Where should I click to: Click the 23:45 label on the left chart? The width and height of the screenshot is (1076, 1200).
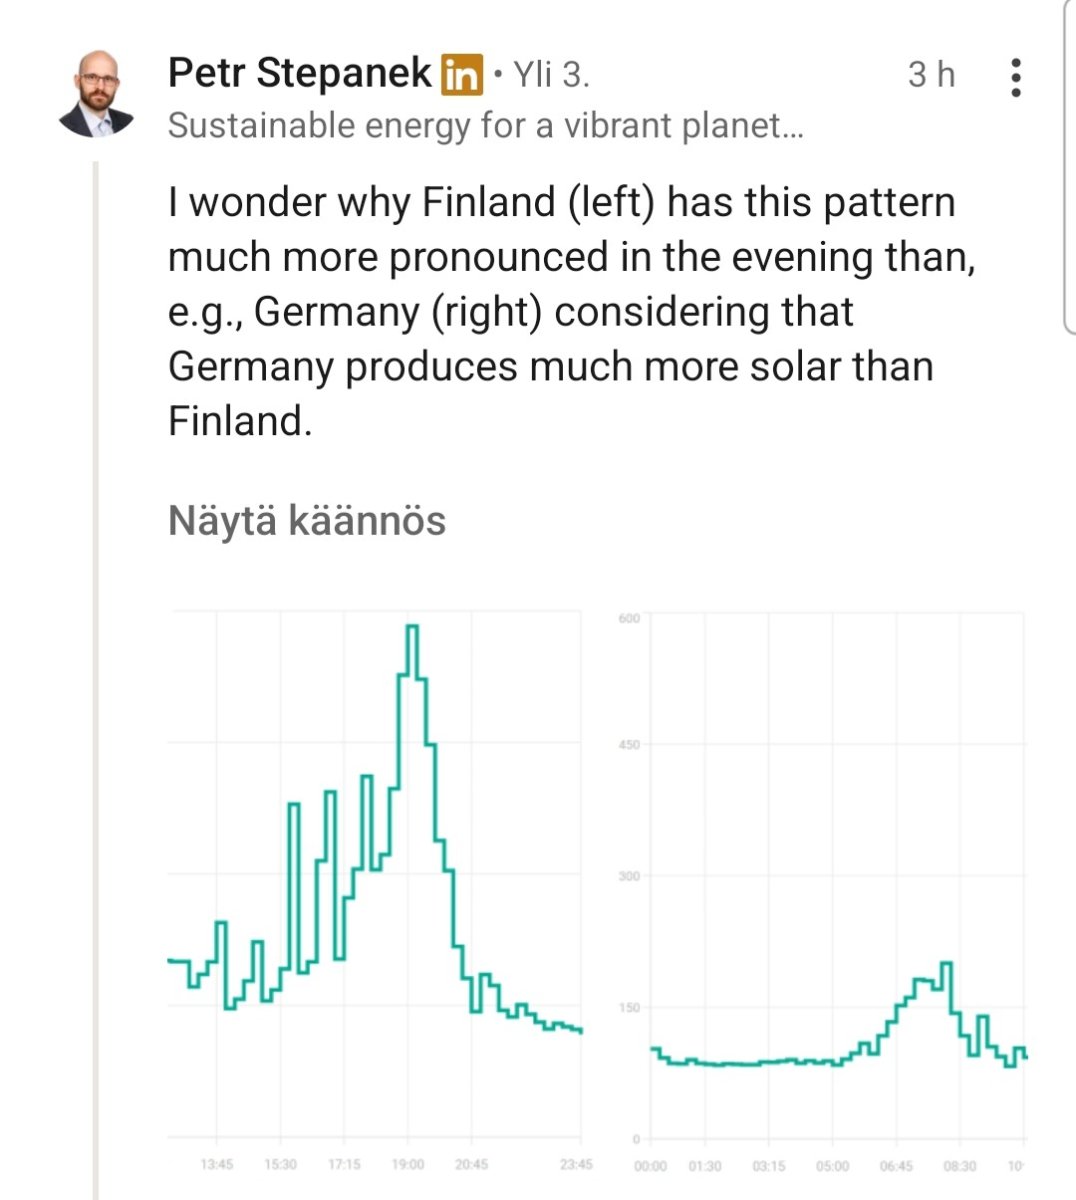coord(576,1165)
